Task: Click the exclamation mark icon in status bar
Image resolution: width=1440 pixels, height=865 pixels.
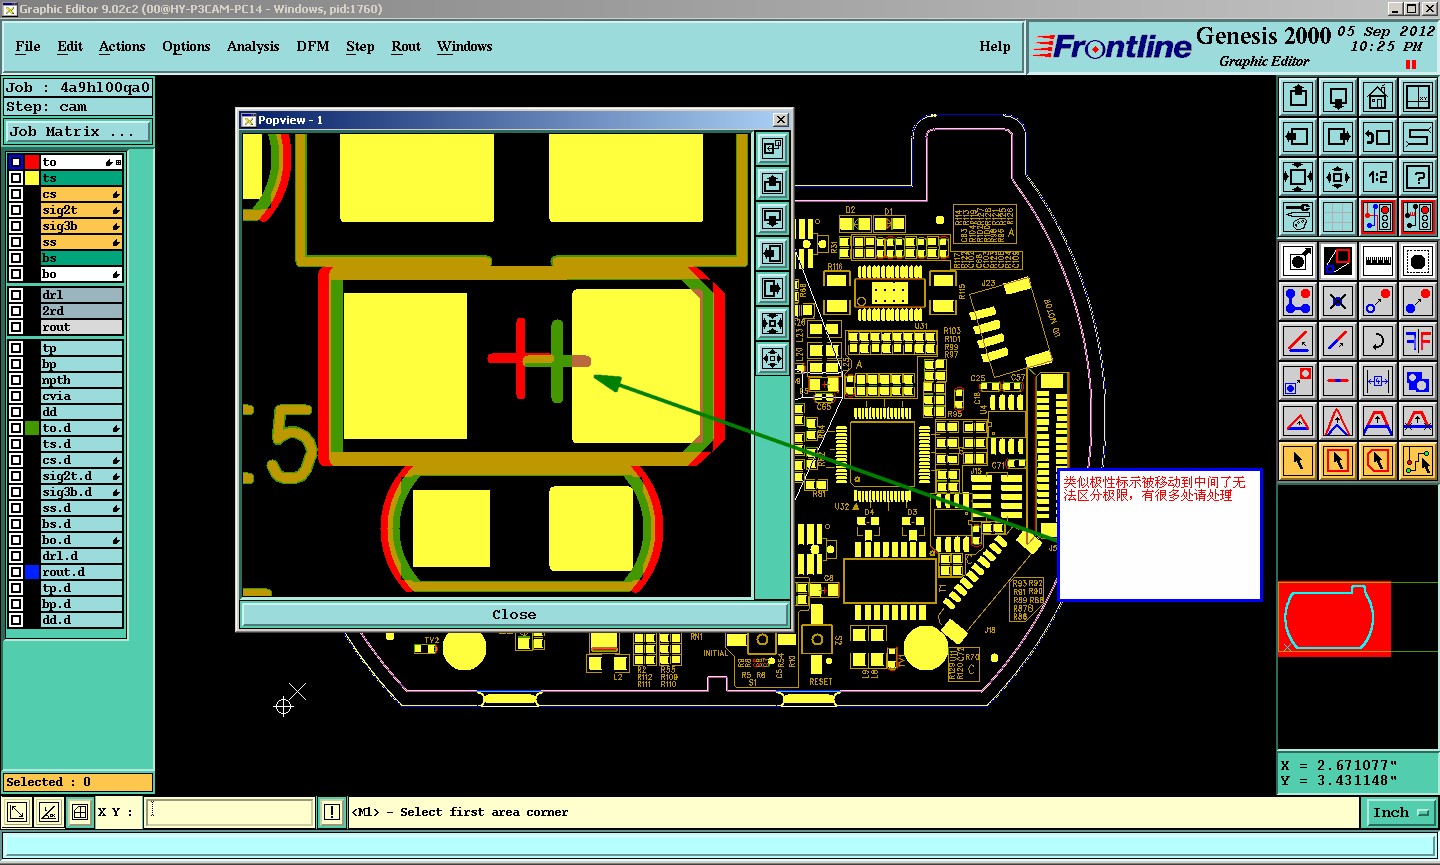Action: coord(332,812)
